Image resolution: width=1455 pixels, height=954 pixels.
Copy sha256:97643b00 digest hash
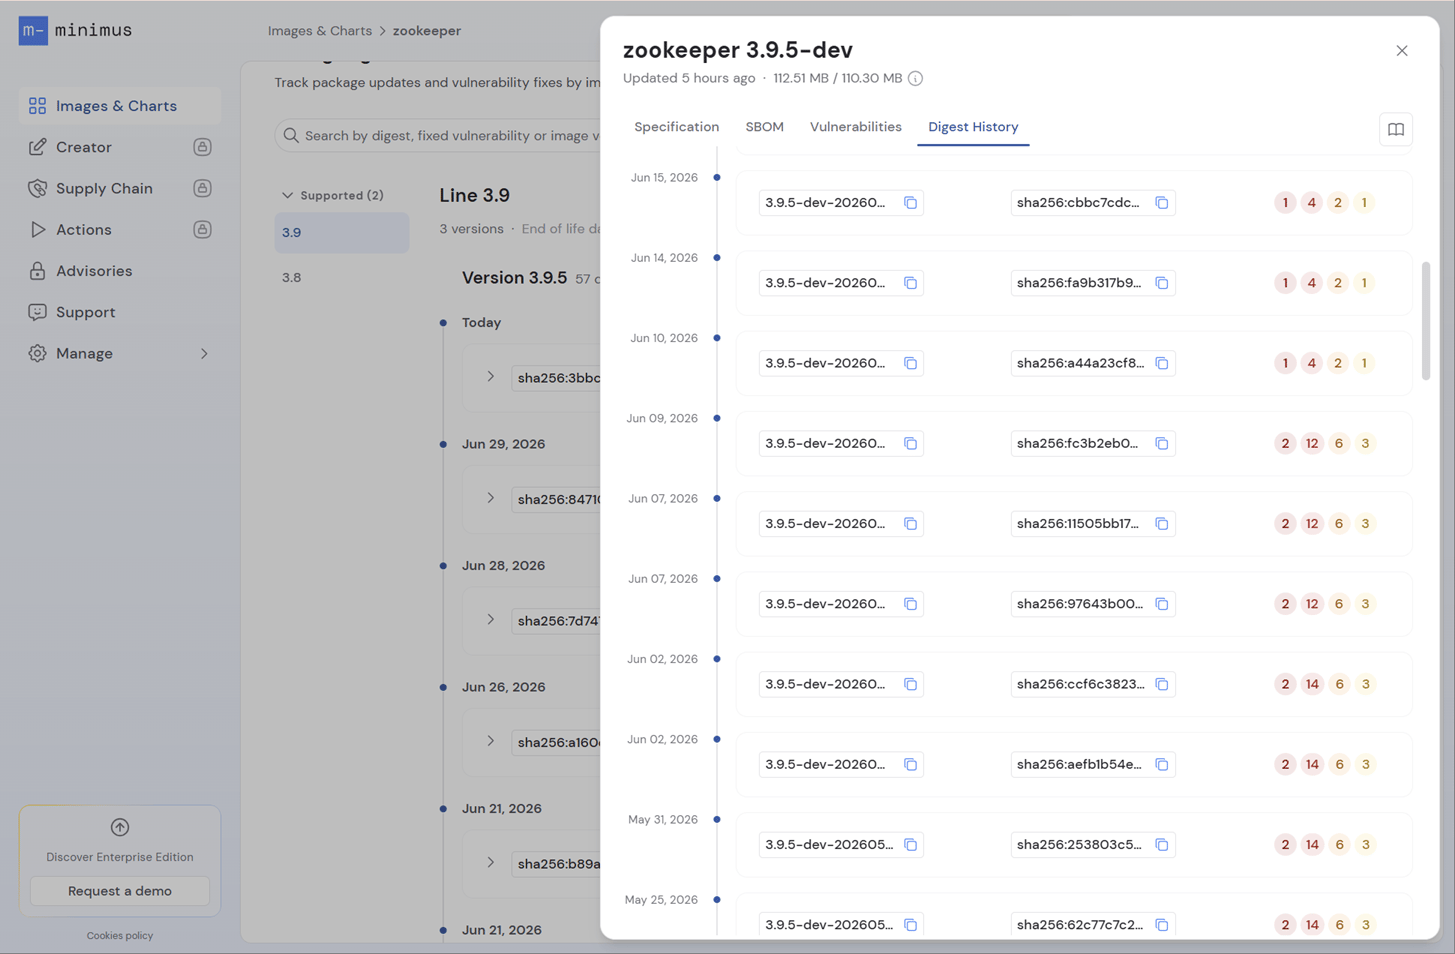[x=1162, y=604]
